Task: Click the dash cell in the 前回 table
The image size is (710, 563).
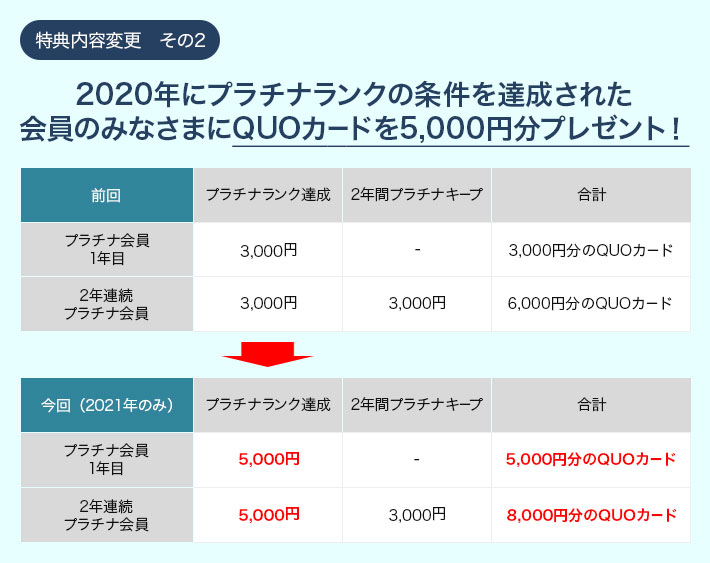Action: coord(417,250)
